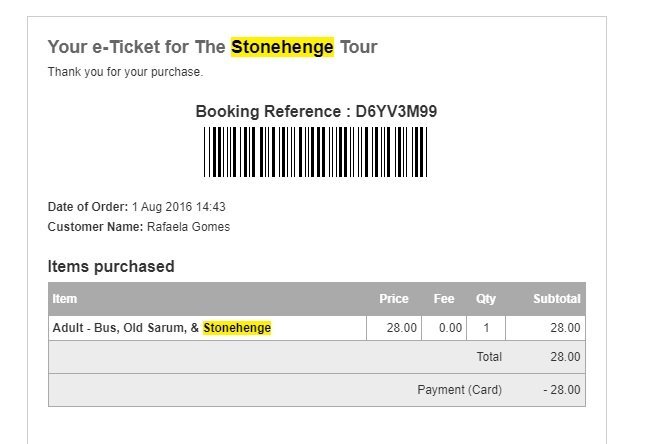Click the customer name Rafaela Gomes
Viewport: 657px width, 444px height.
click(x=188, y=227)
